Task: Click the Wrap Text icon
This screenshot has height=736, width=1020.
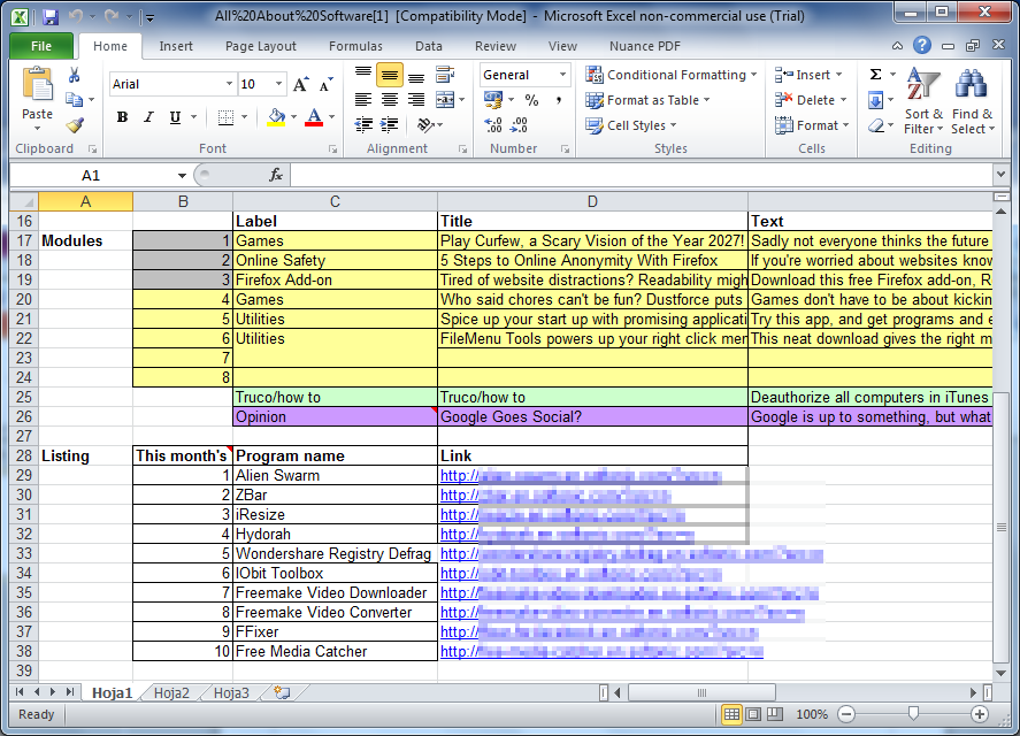Action: point(445,75)
